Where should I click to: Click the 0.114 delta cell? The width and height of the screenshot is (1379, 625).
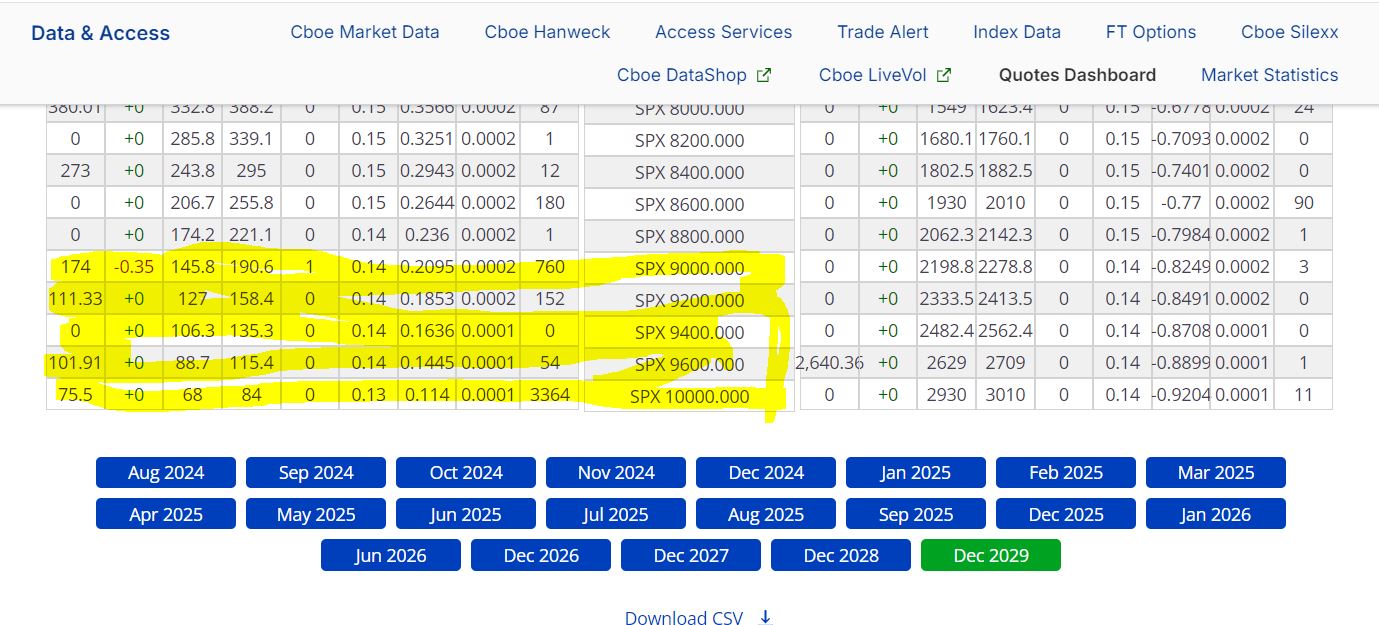click(427, 394)
